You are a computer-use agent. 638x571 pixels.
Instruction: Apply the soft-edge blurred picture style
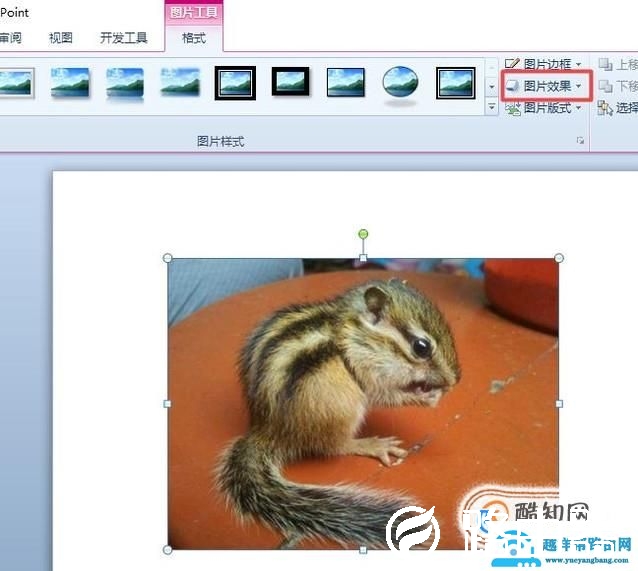point(180,82)
